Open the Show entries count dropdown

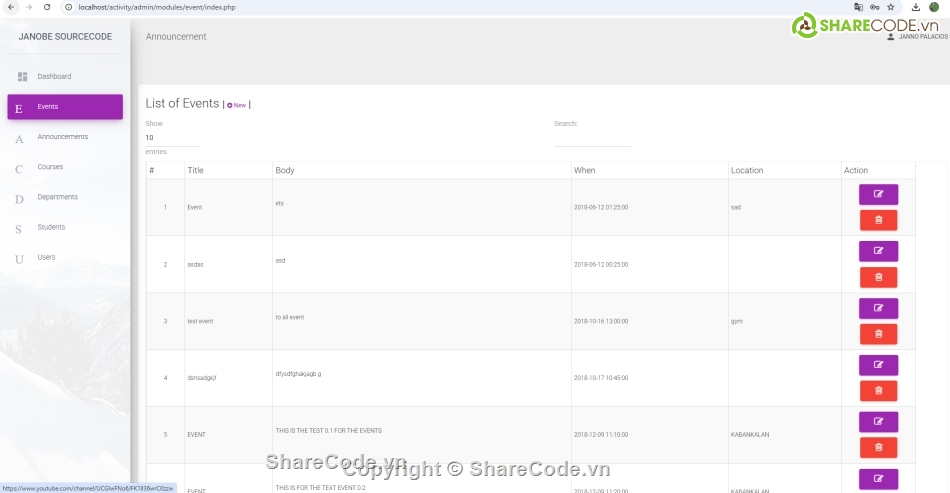tap(171, 138)
